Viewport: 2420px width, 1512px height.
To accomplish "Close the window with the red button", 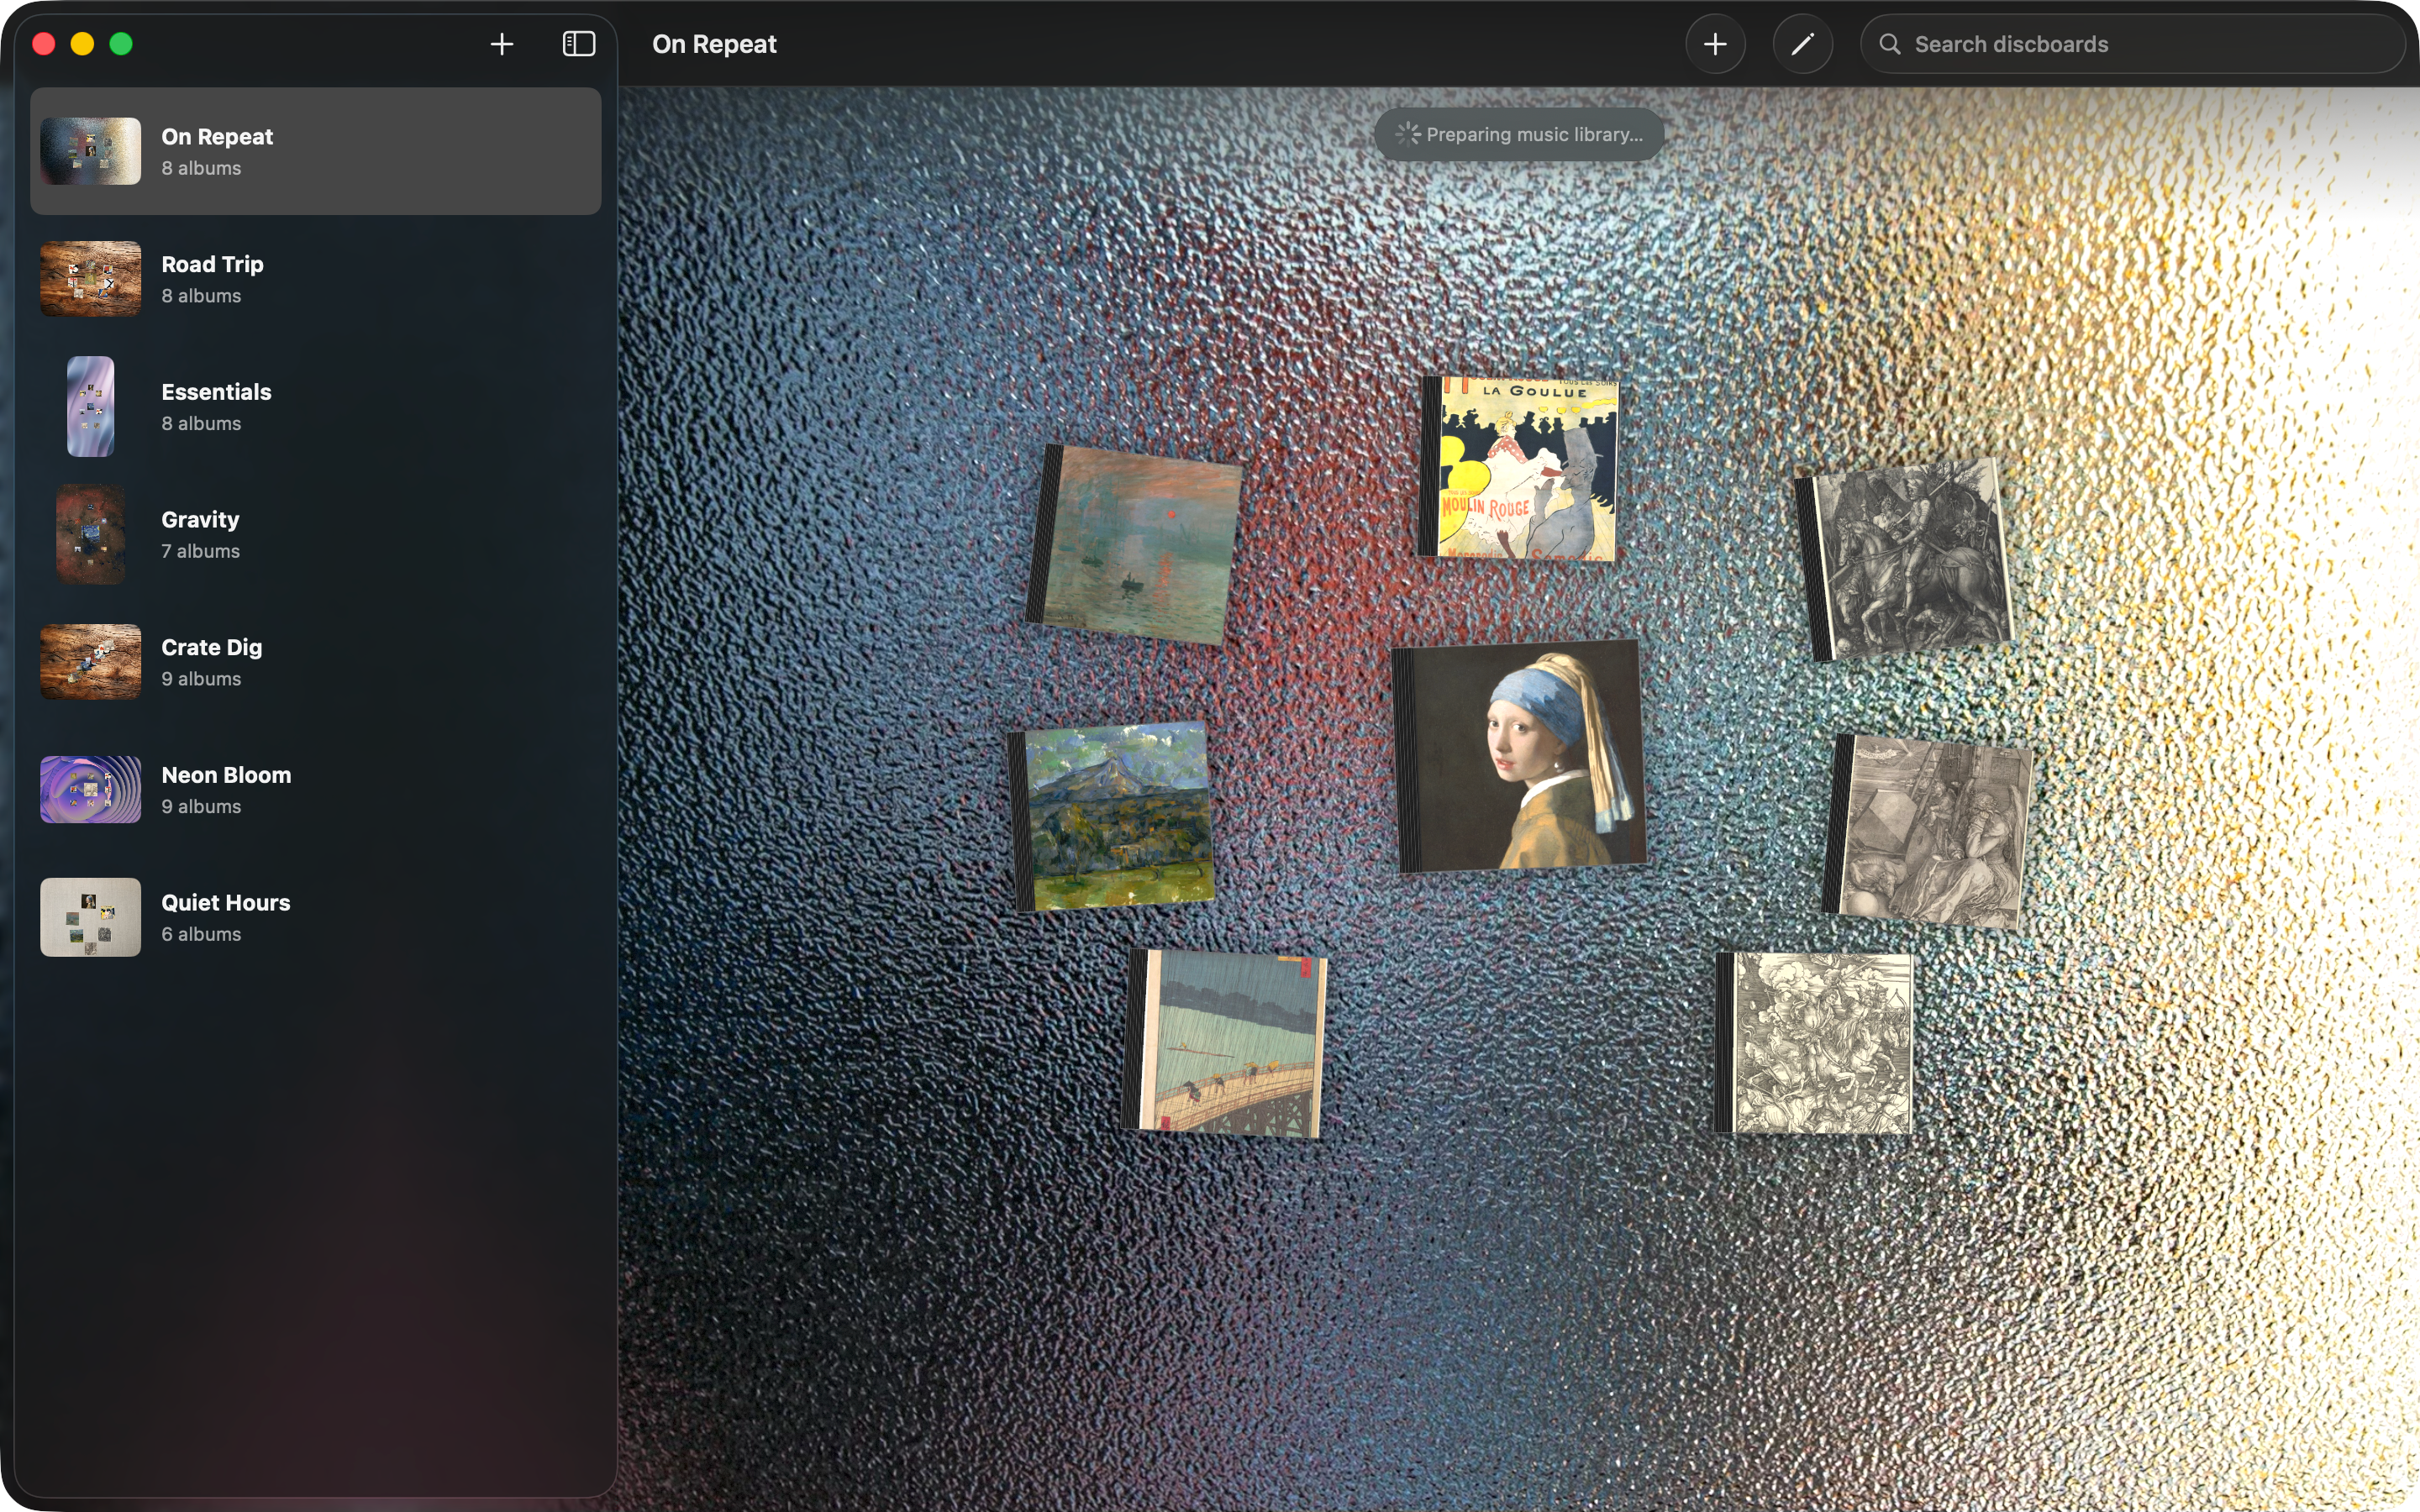I will [43, 44].
